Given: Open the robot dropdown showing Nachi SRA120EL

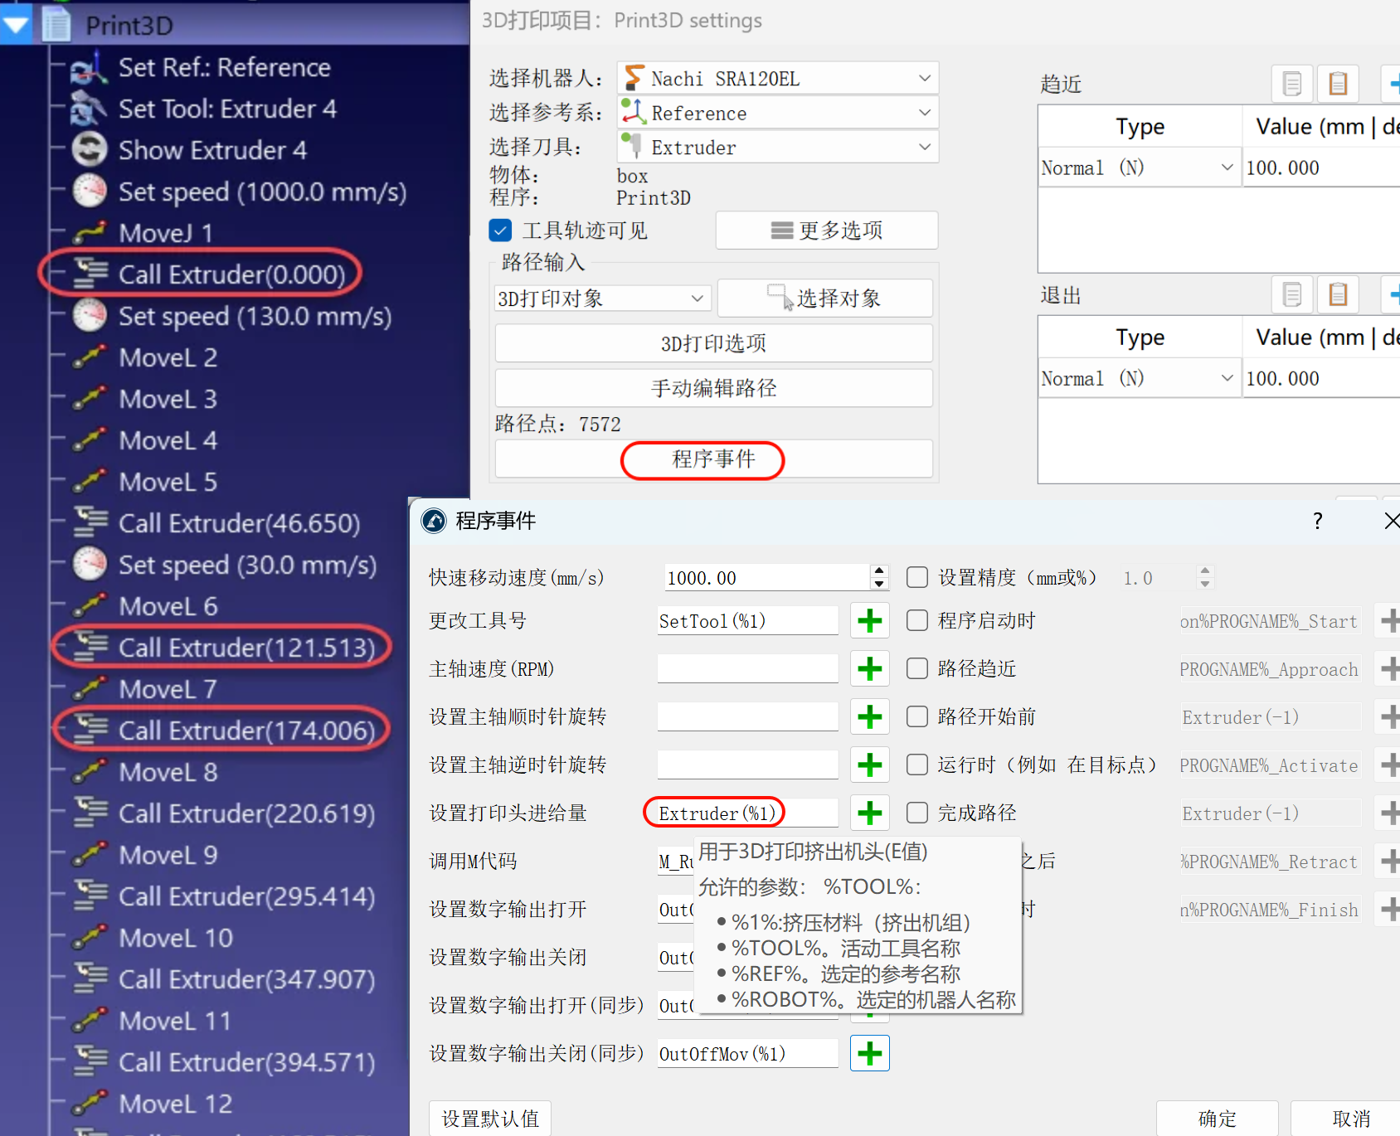Looking at the screenshot, I should pos(778,78).
